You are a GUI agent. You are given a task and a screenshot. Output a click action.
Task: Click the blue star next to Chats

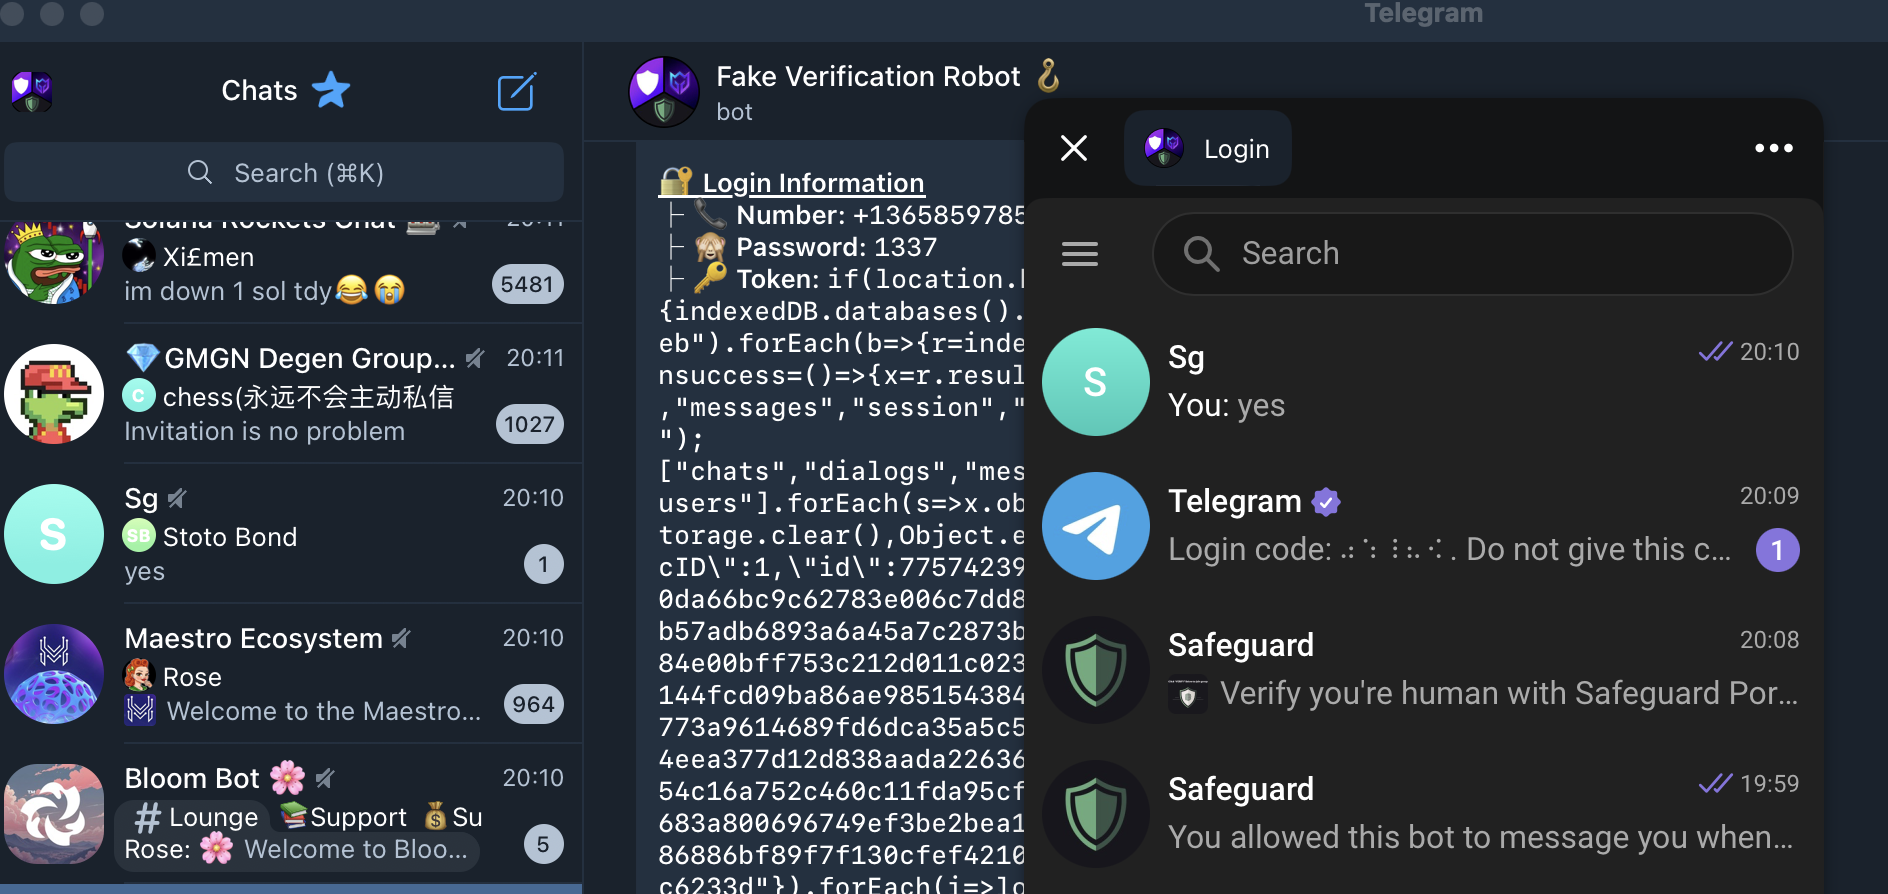point(331,90)
